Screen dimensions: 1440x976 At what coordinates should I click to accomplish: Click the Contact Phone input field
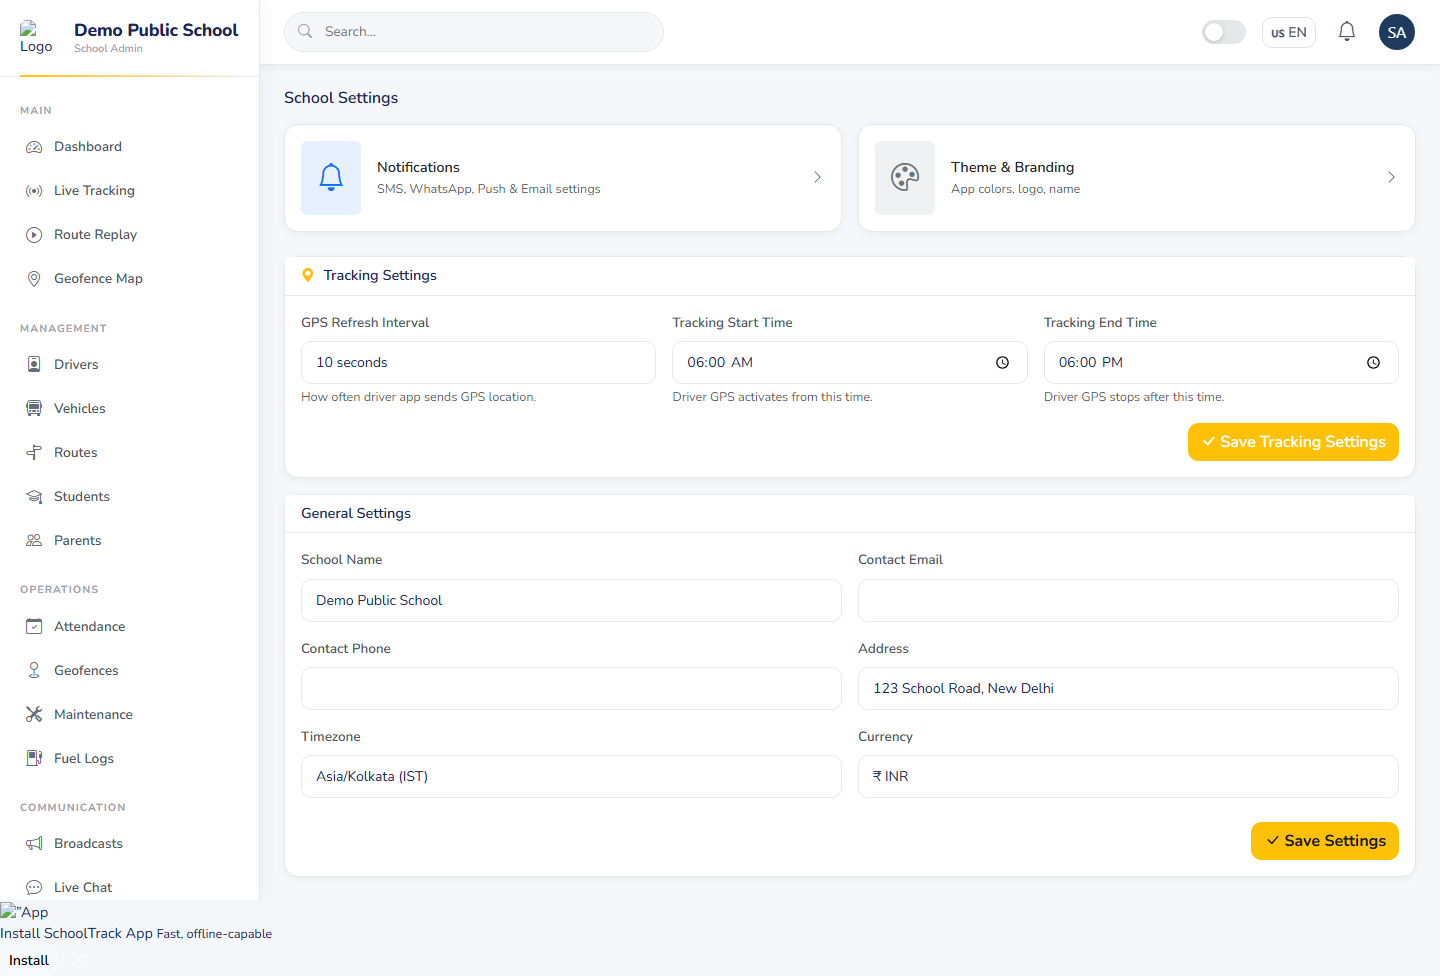coord(571,689)
